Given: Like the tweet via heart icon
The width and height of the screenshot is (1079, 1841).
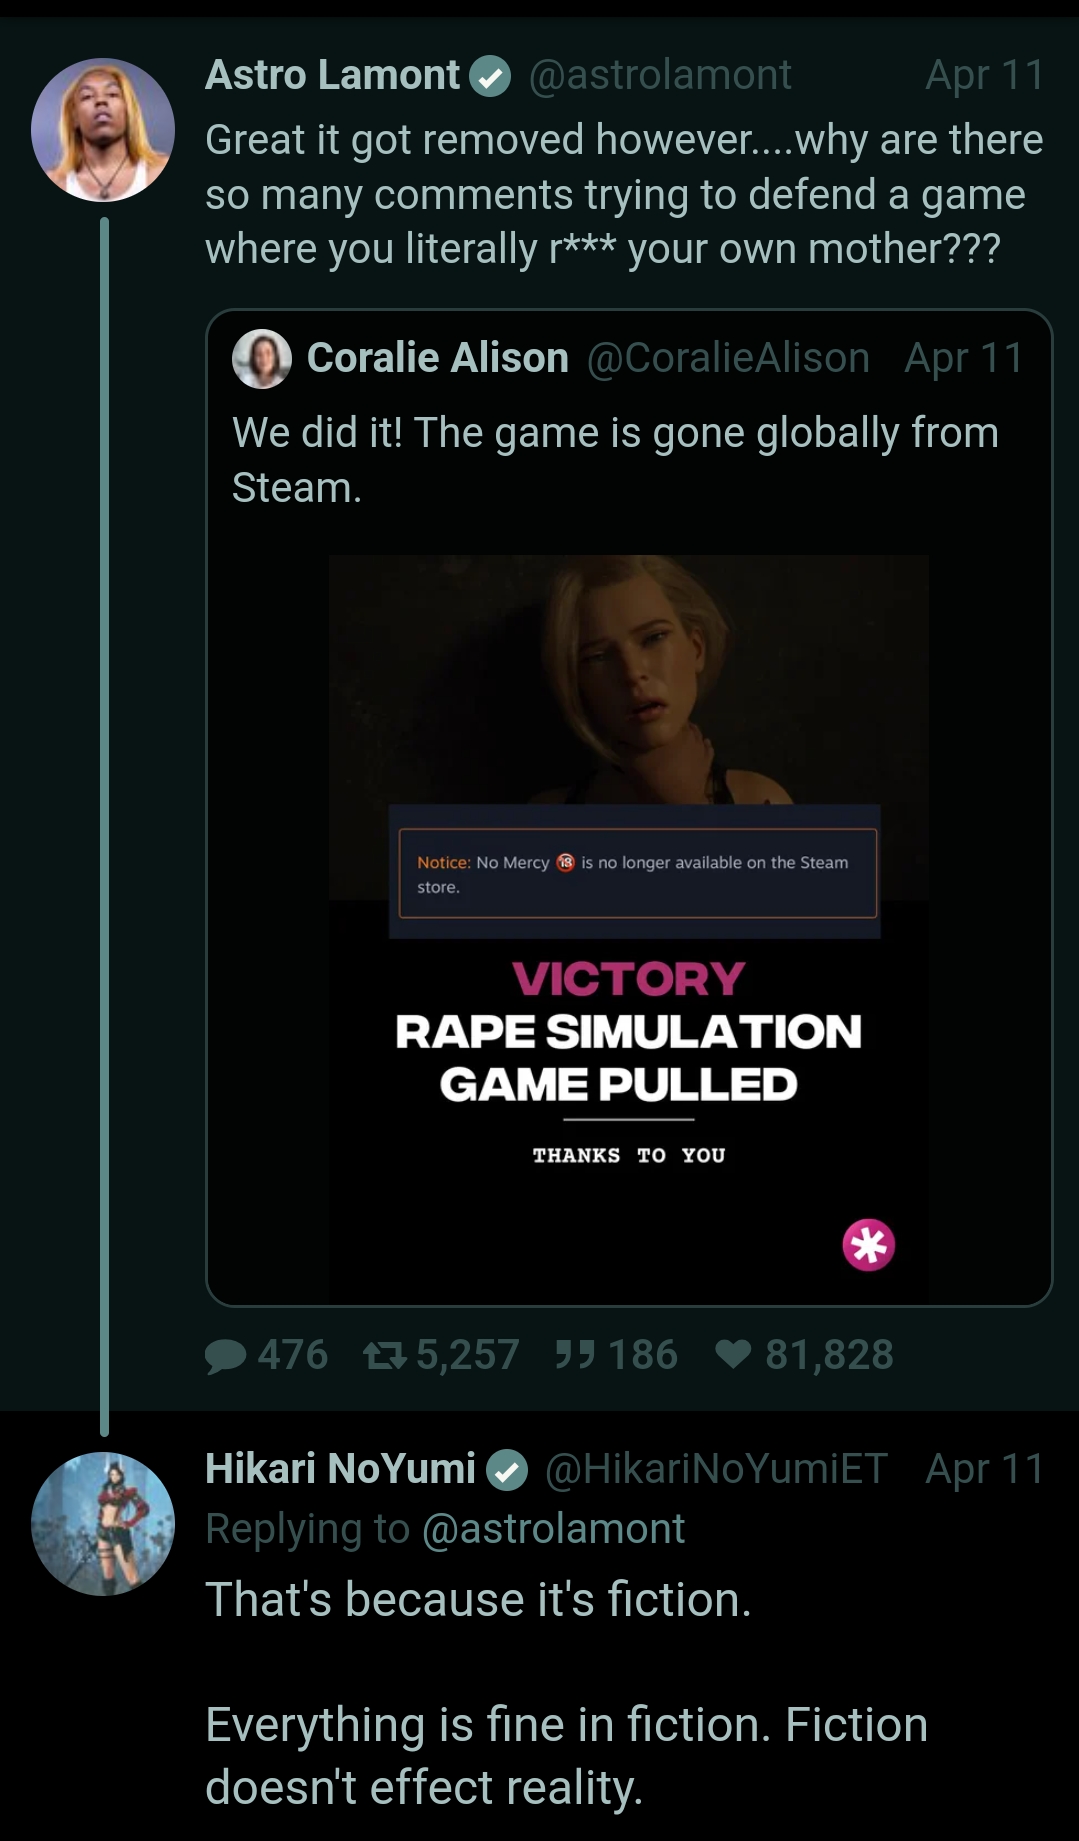Looking at the screenshot, I should pos(733,1355).
